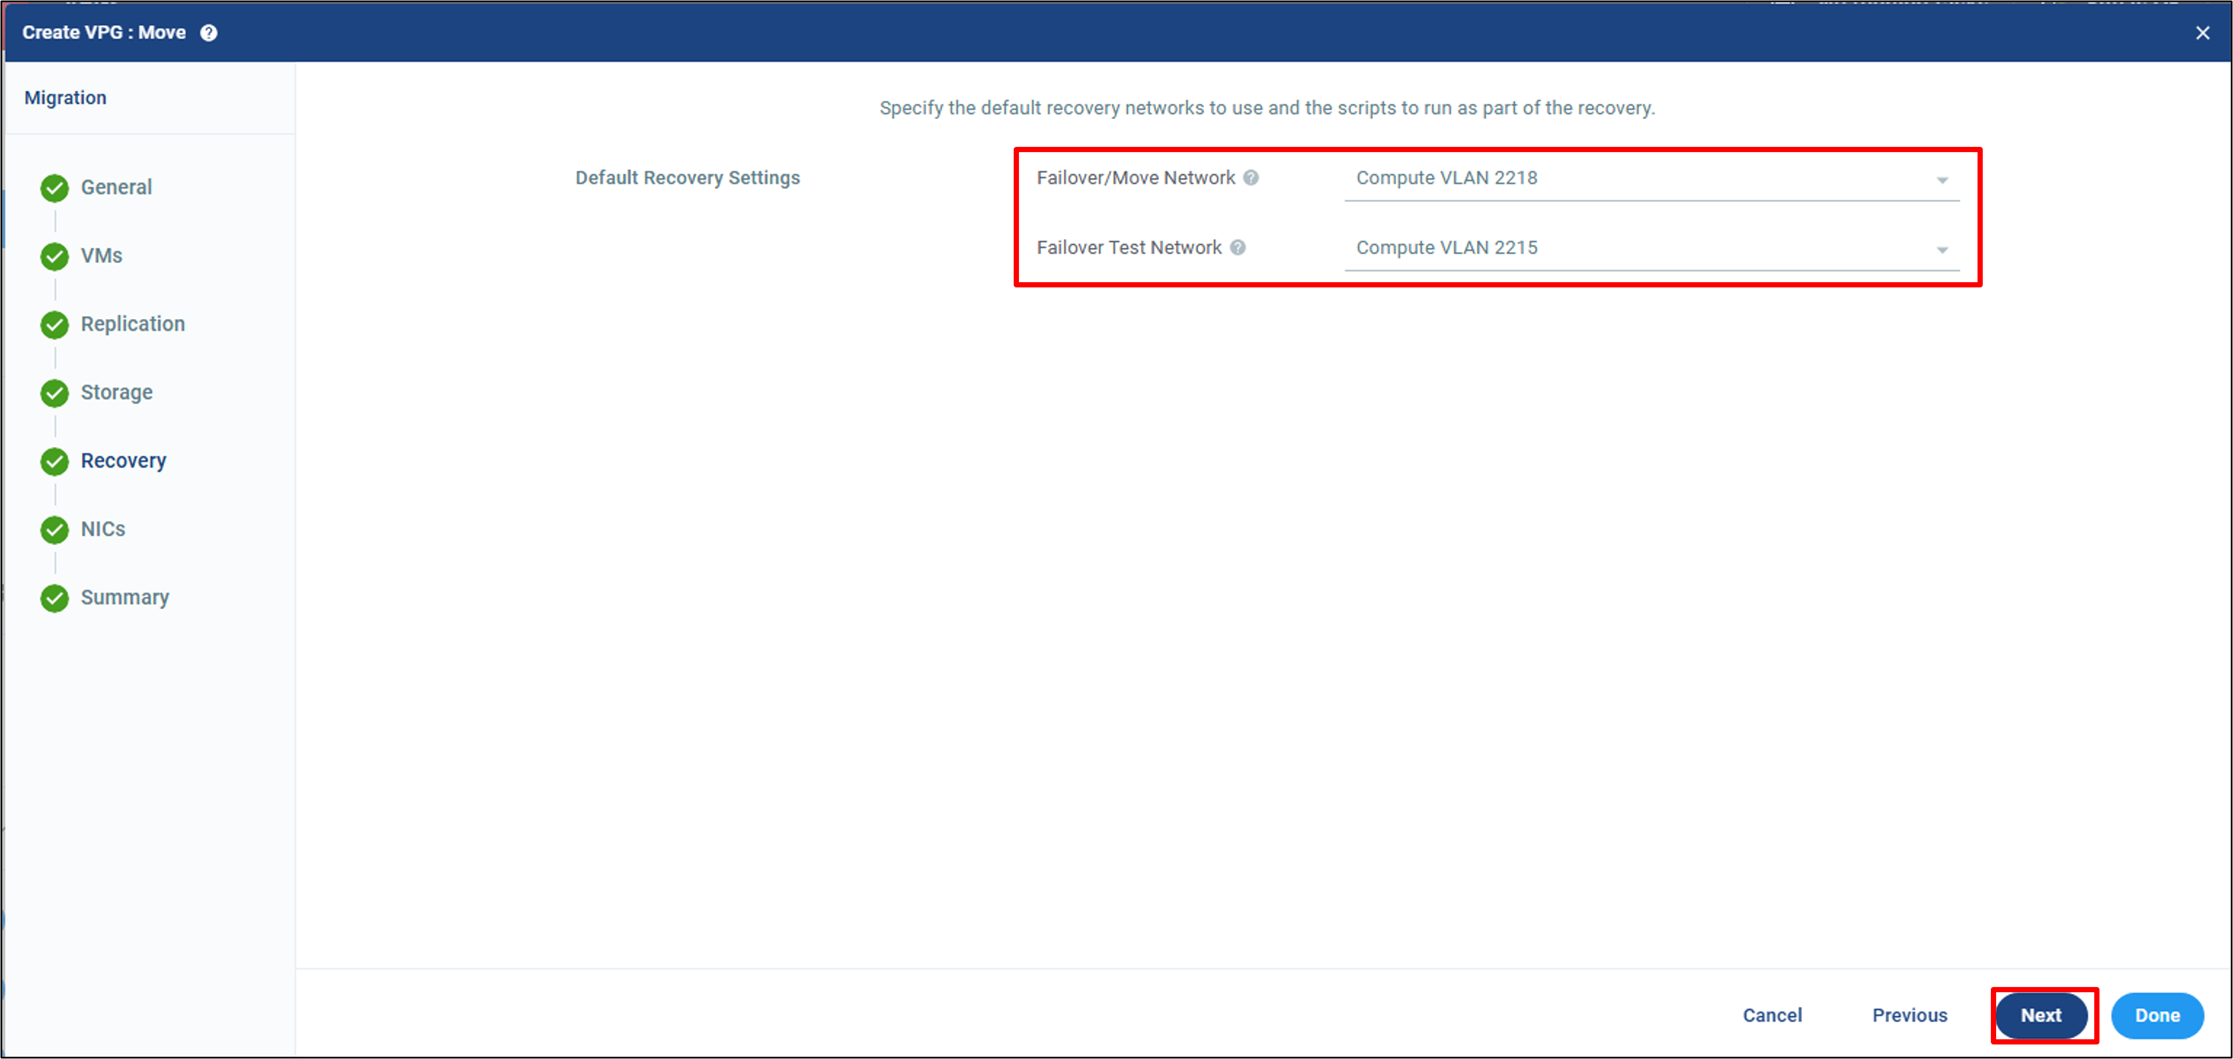Click the Migration heading in the sidebar
Image resolution: width=2233 pixels, height=1059 pixels.
pyautogui.click(x=65, y=98)
